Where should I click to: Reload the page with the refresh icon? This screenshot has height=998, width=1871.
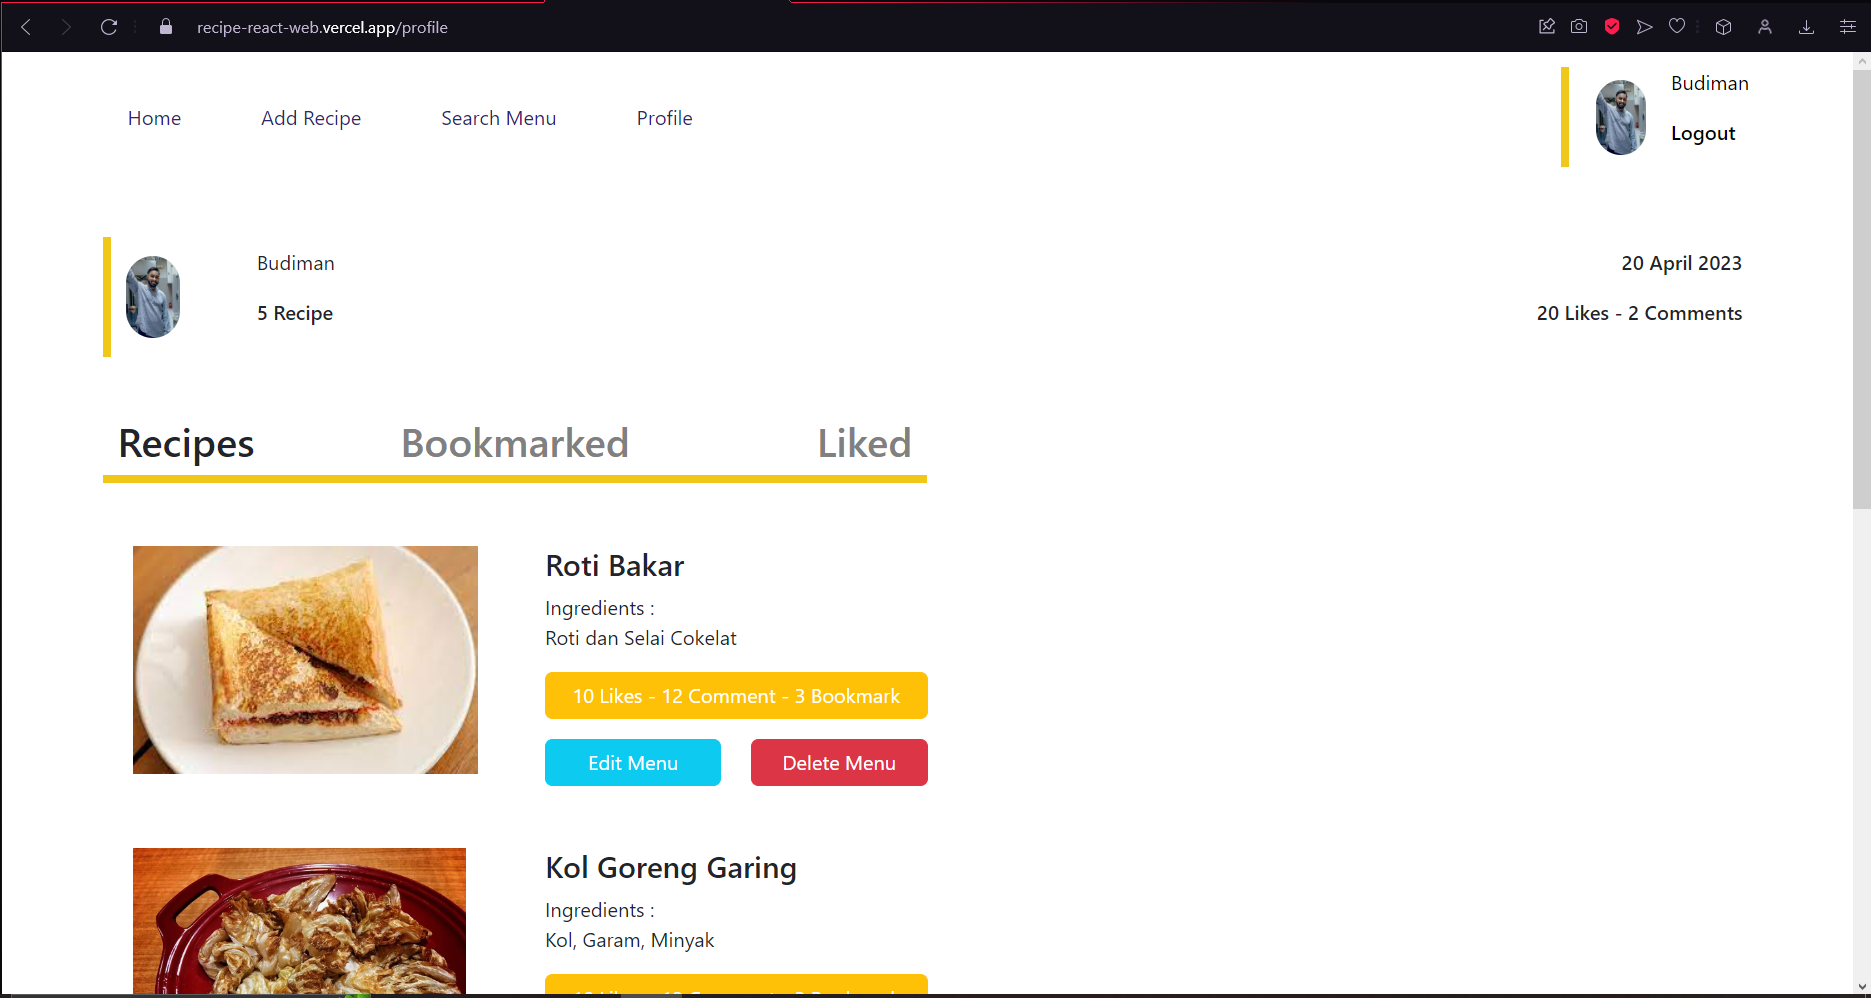[109, 27]
